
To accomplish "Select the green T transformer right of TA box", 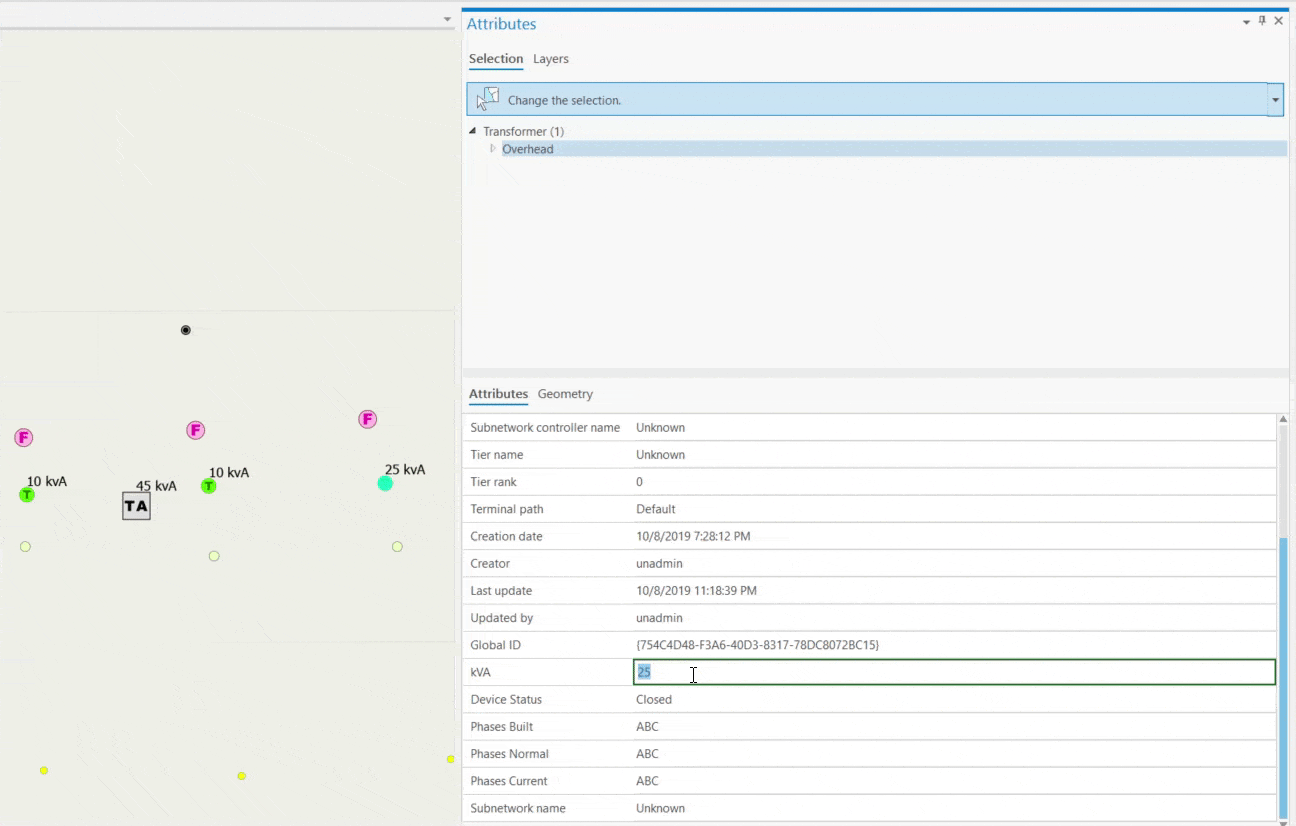I will tap(209, 486).
